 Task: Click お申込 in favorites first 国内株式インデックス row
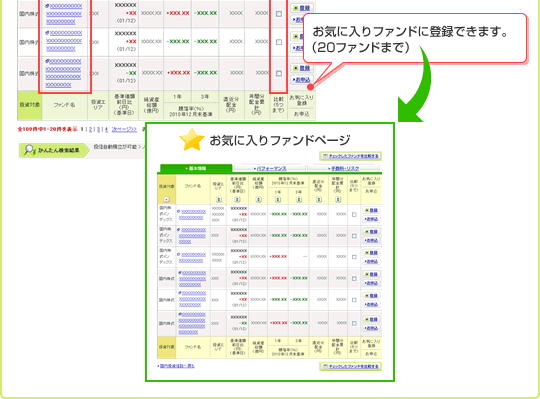tap(371, 219)
